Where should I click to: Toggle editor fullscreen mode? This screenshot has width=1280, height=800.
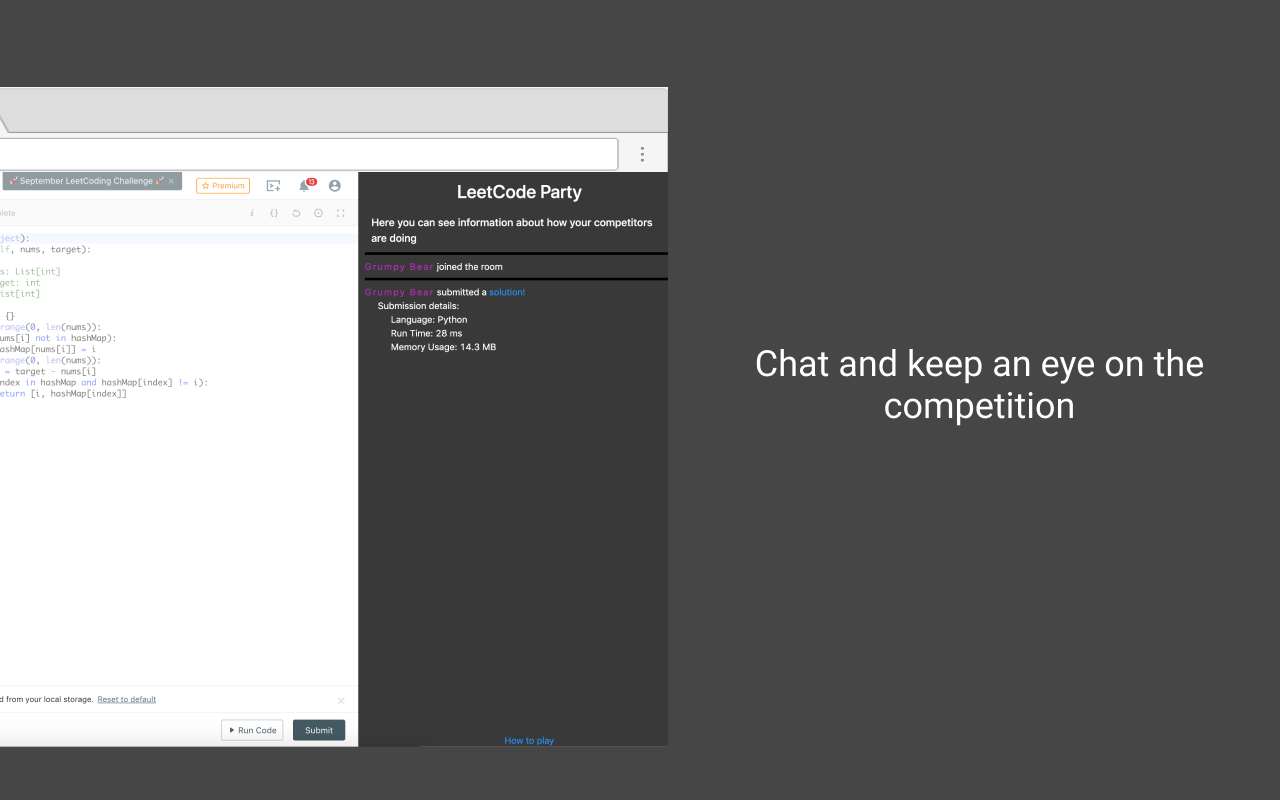coord(340,213)
